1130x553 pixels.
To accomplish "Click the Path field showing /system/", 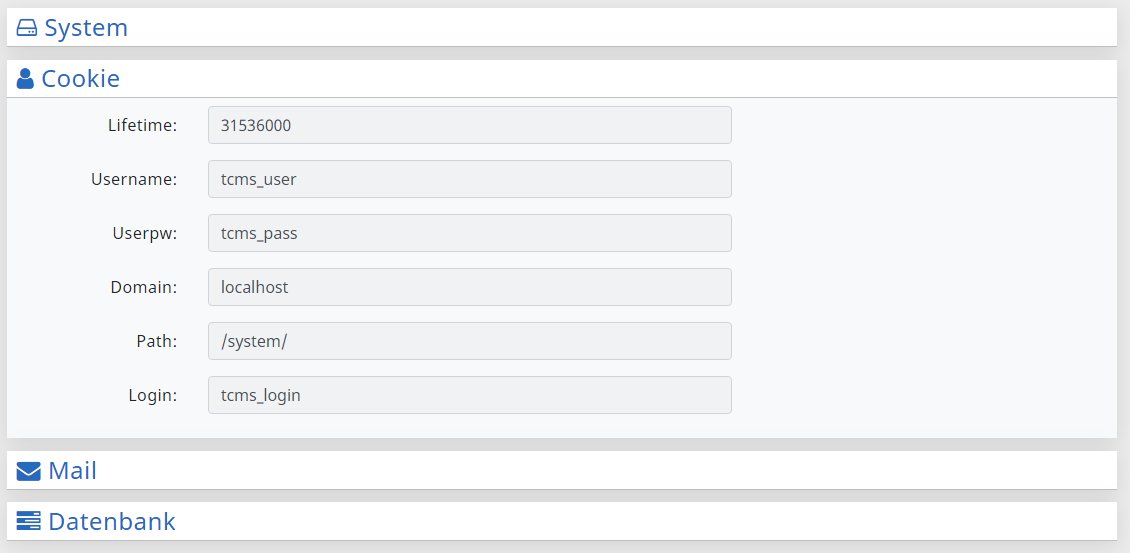I will pos(470,341).
